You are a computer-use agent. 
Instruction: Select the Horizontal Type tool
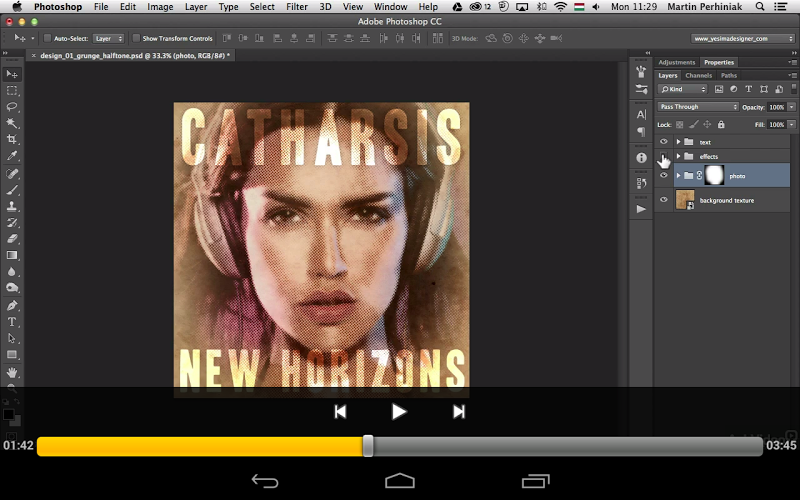(x=12, y=322)
